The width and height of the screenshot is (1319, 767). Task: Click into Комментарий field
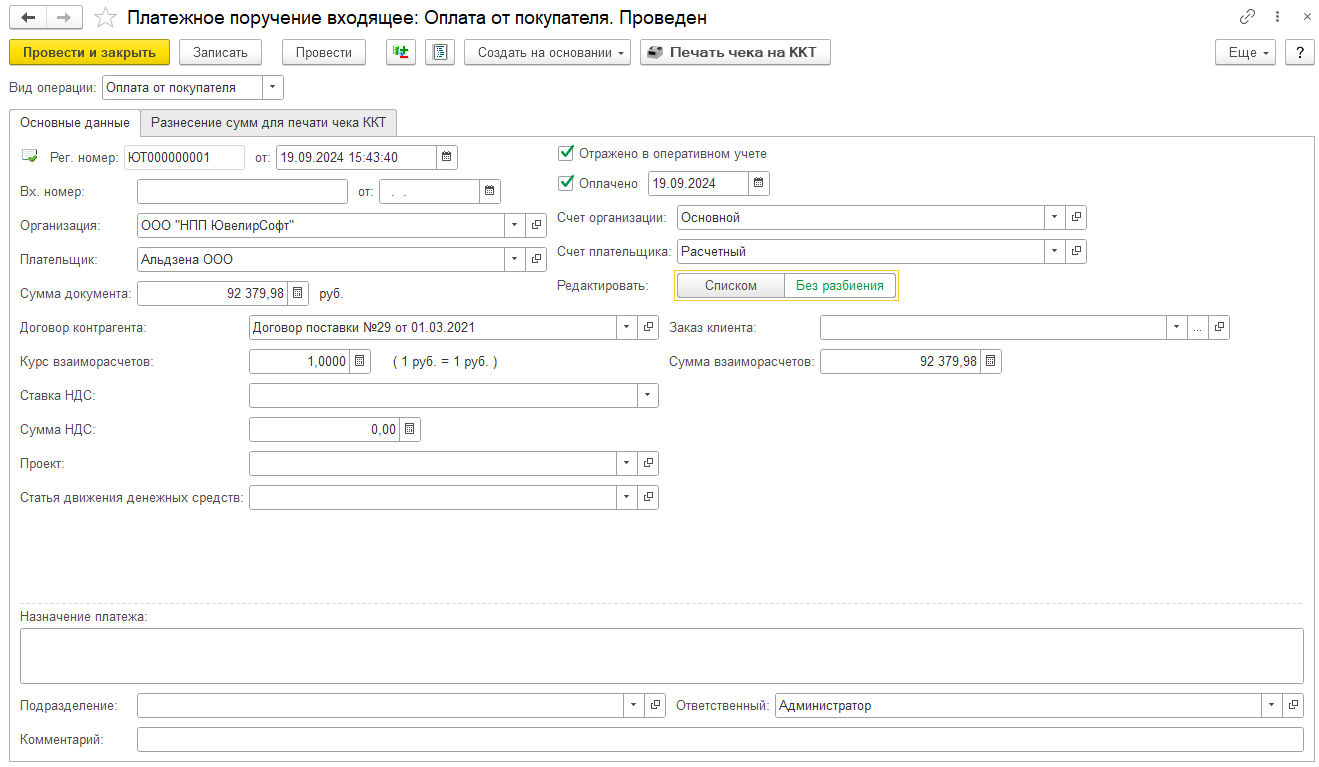pos(720,739)
